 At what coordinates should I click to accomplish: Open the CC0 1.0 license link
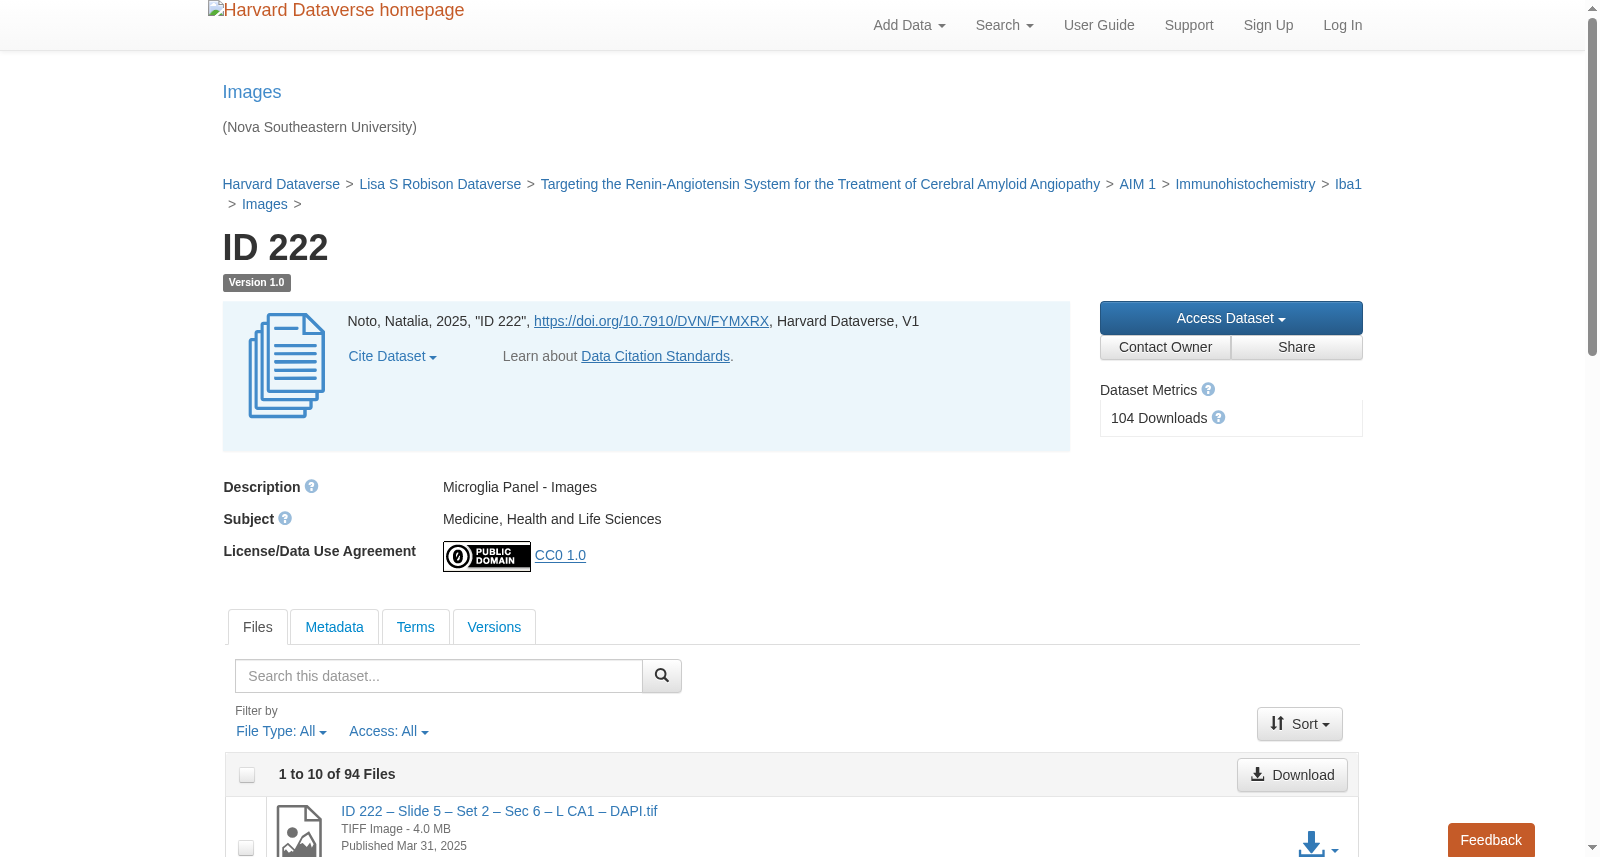(561, 555)
